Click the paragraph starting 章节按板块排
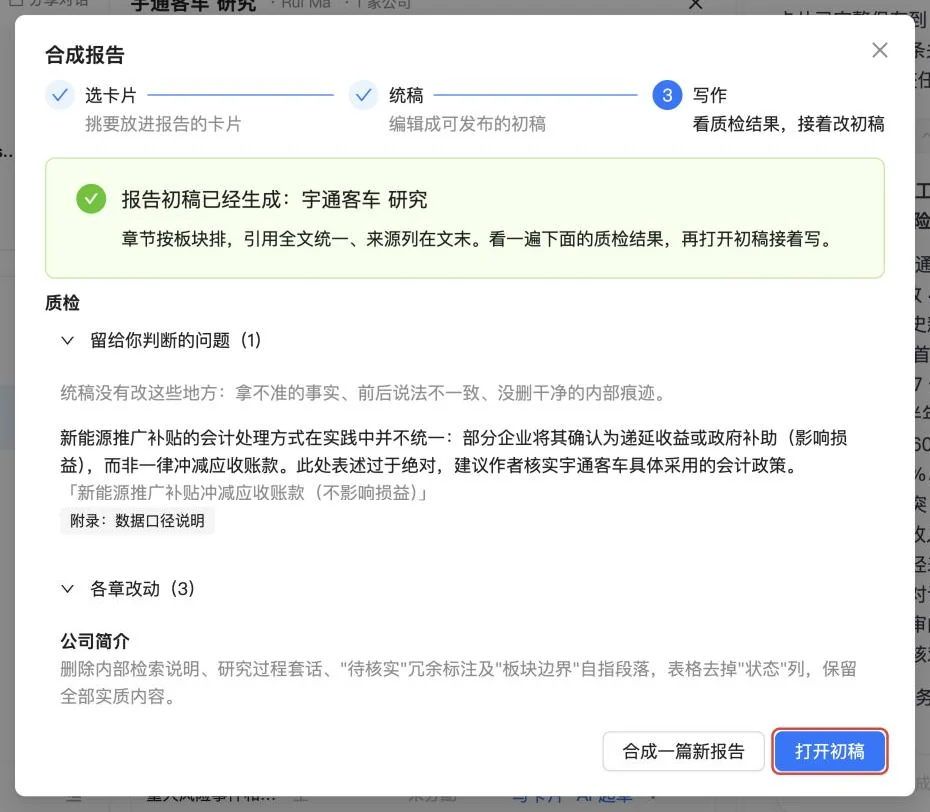 [x=477, y=239]
